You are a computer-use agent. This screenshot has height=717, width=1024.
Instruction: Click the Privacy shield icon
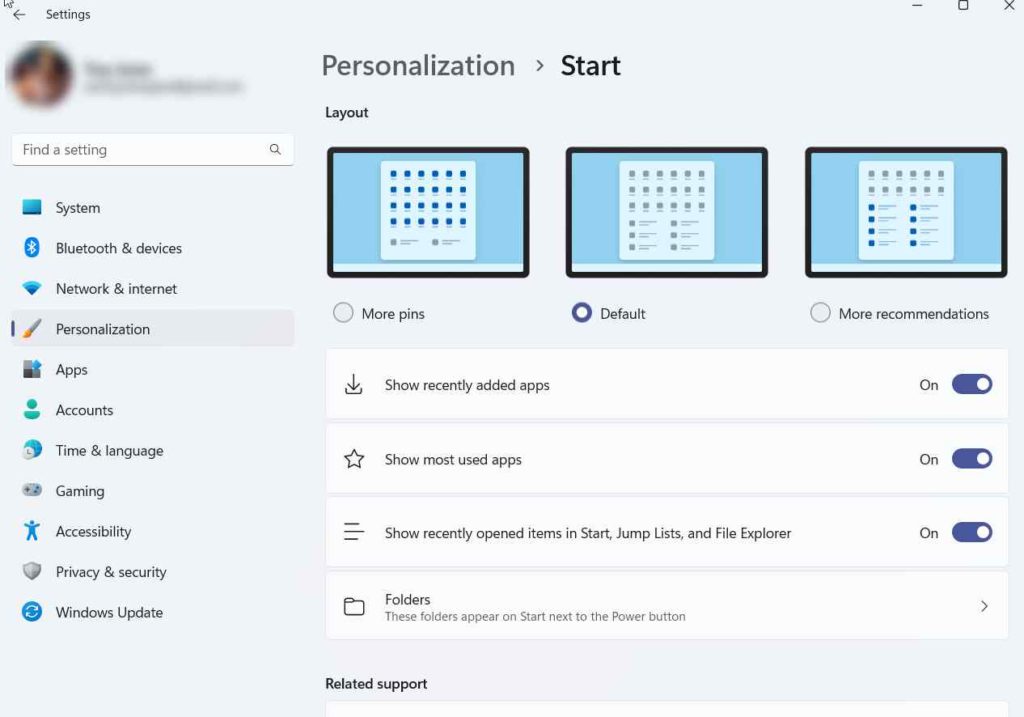(x=31, y=571)
